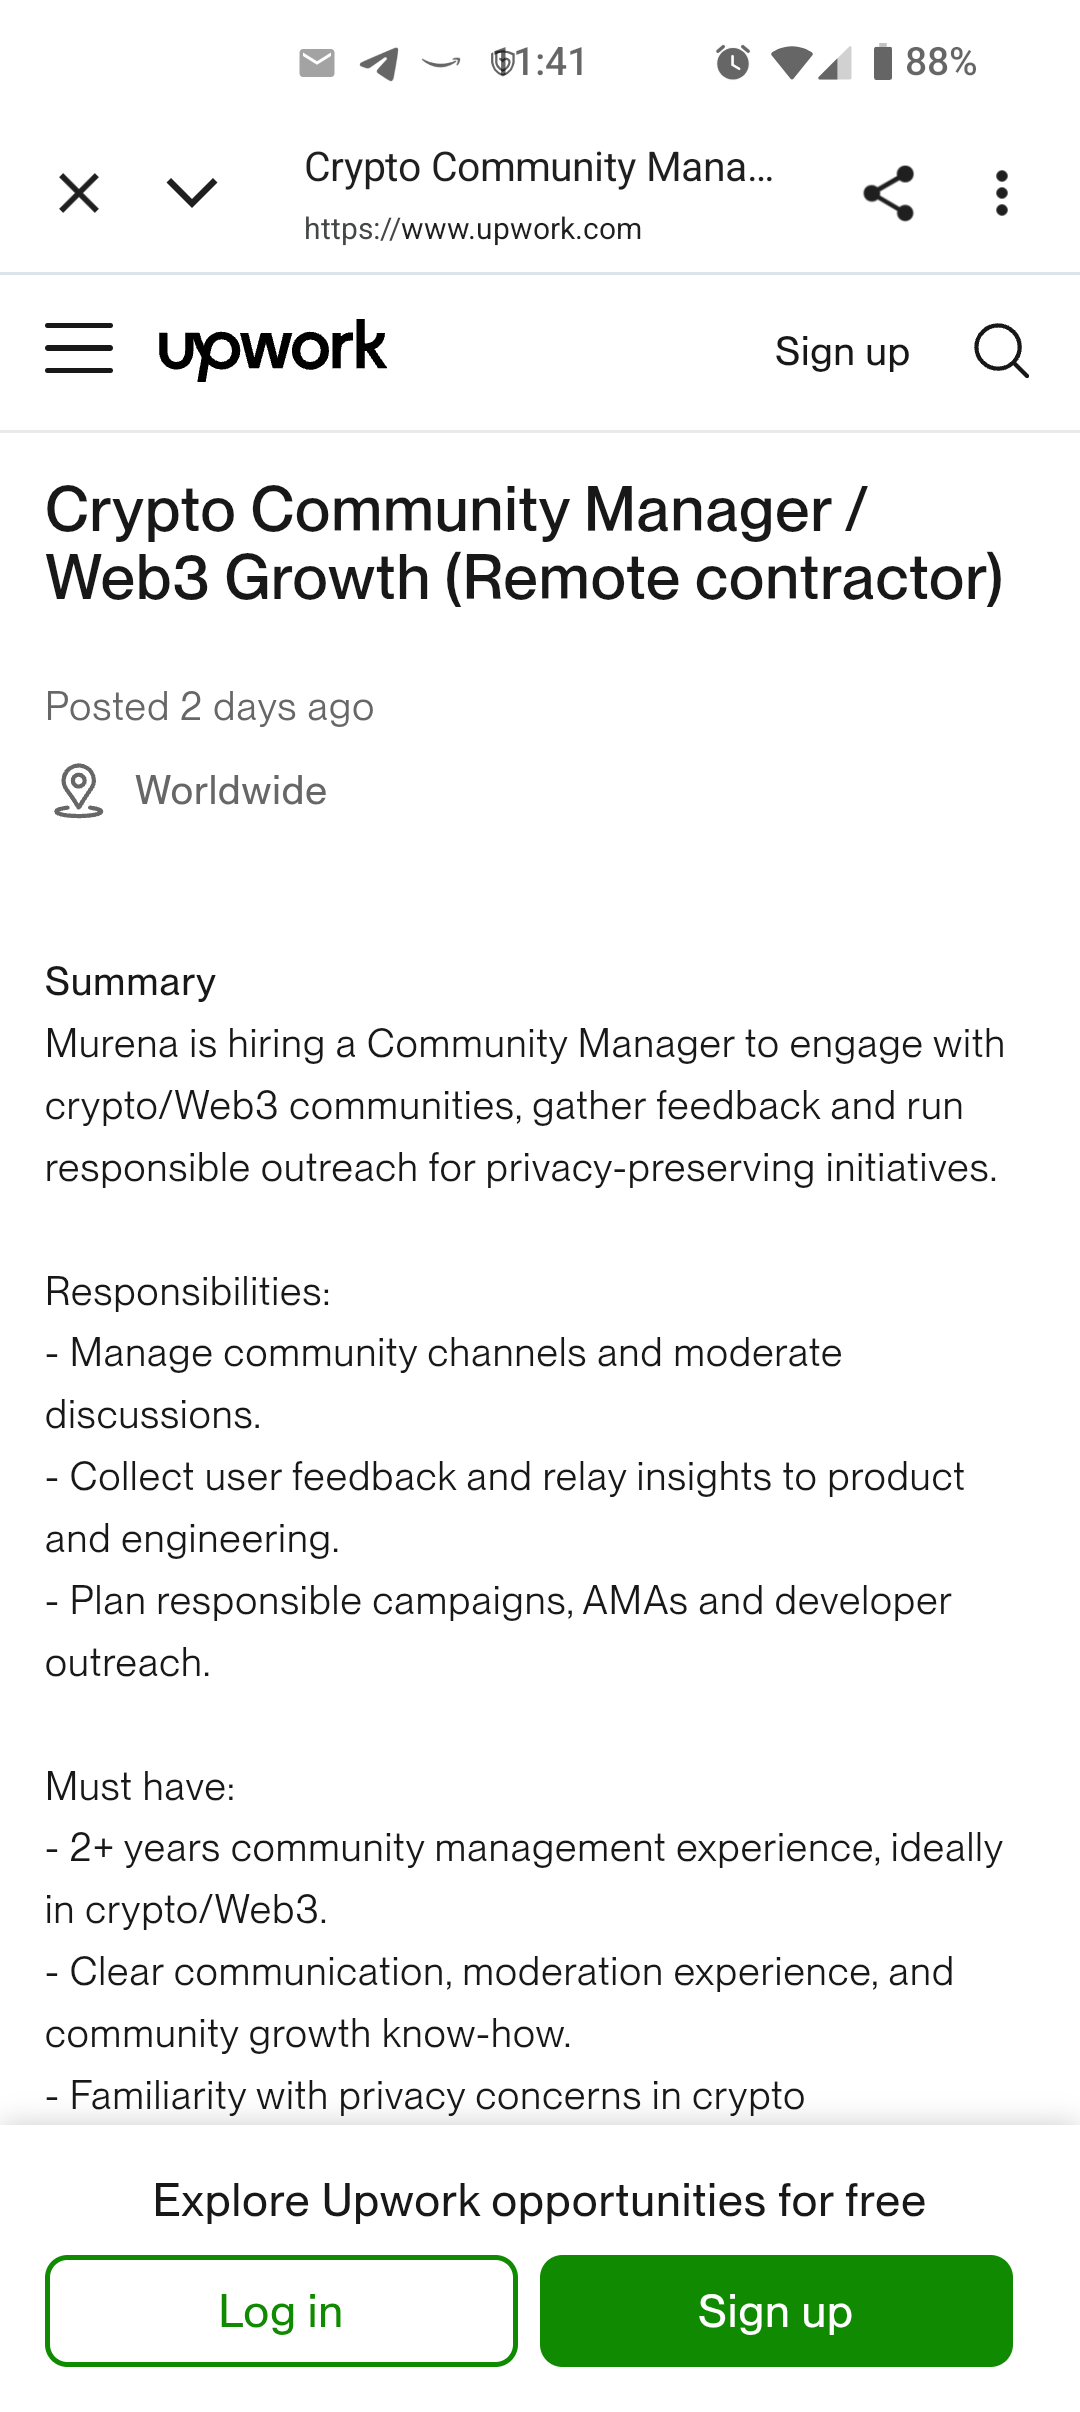Open the Upwork hamburger menu

coord(79,348)
